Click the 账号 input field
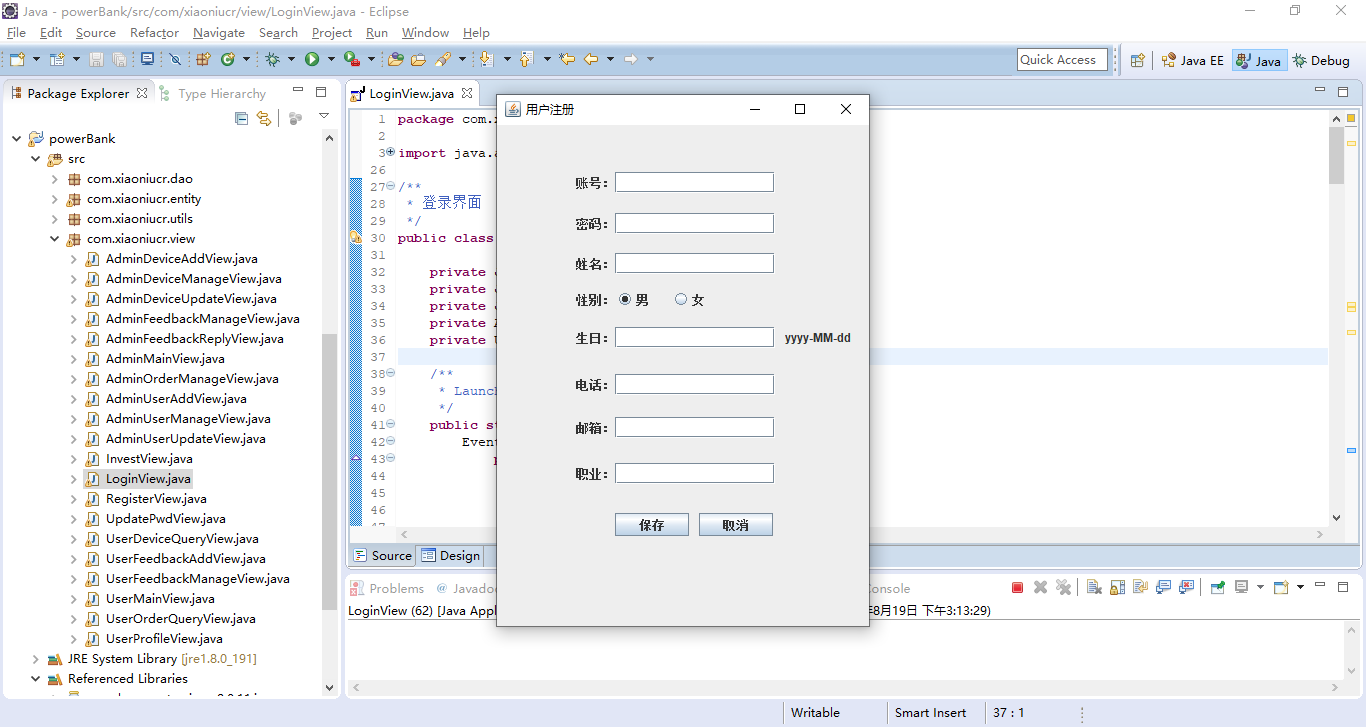 [x=694, y=182]
